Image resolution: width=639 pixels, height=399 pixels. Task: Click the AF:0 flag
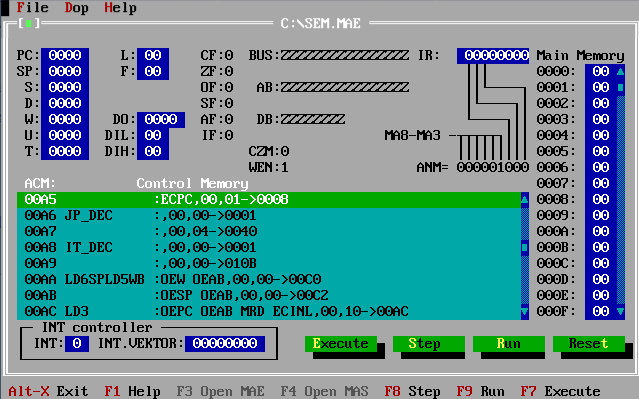216,119
